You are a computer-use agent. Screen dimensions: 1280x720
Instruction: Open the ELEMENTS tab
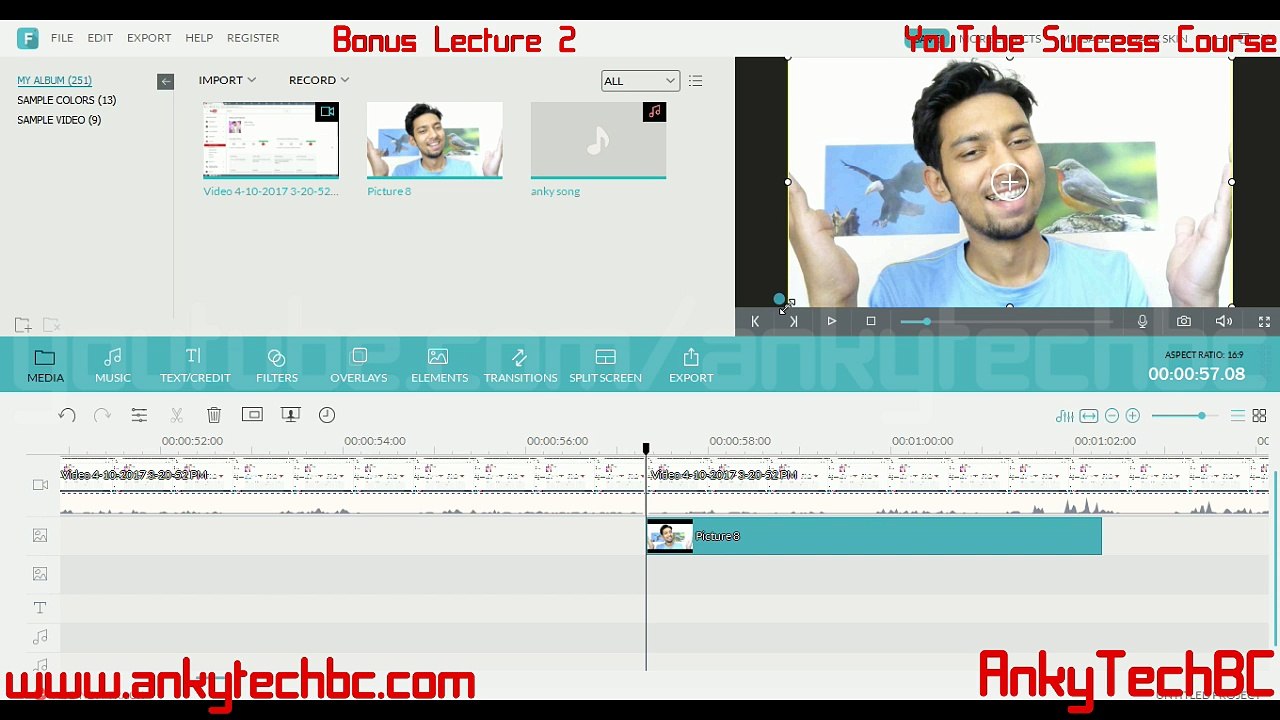(439, 366)
